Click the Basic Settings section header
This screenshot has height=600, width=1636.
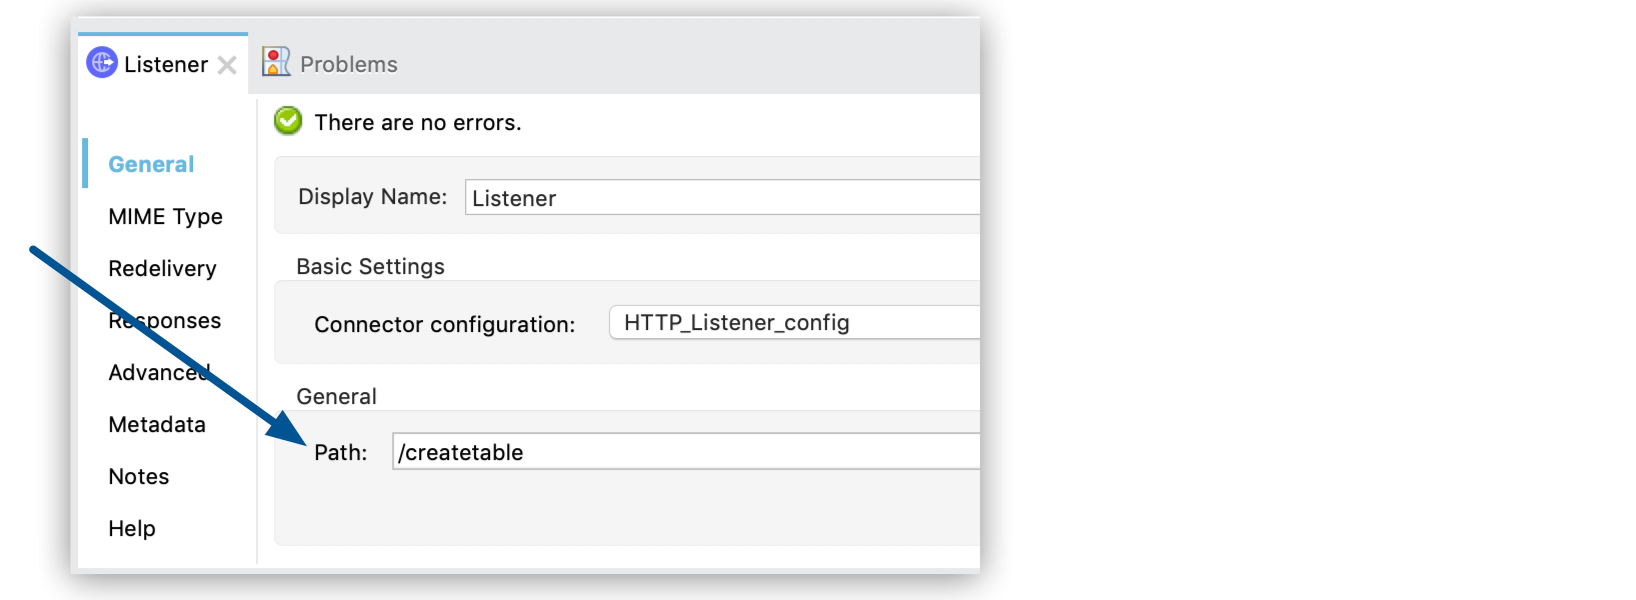[370, 266]
